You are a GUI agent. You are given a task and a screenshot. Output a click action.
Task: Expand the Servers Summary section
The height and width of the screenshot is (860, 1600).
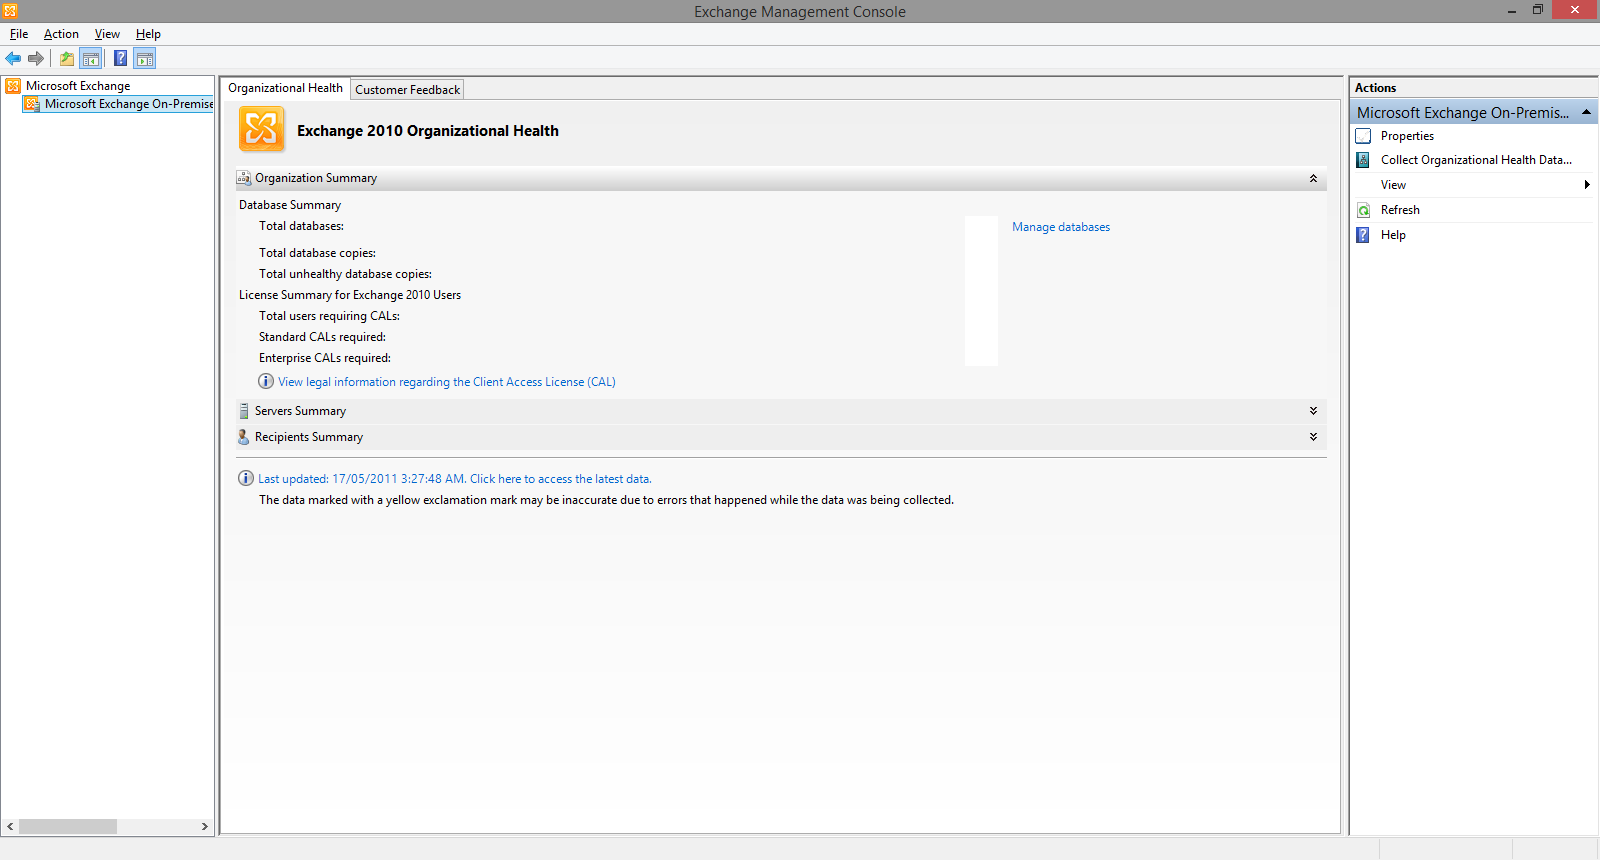(1313, 411)
